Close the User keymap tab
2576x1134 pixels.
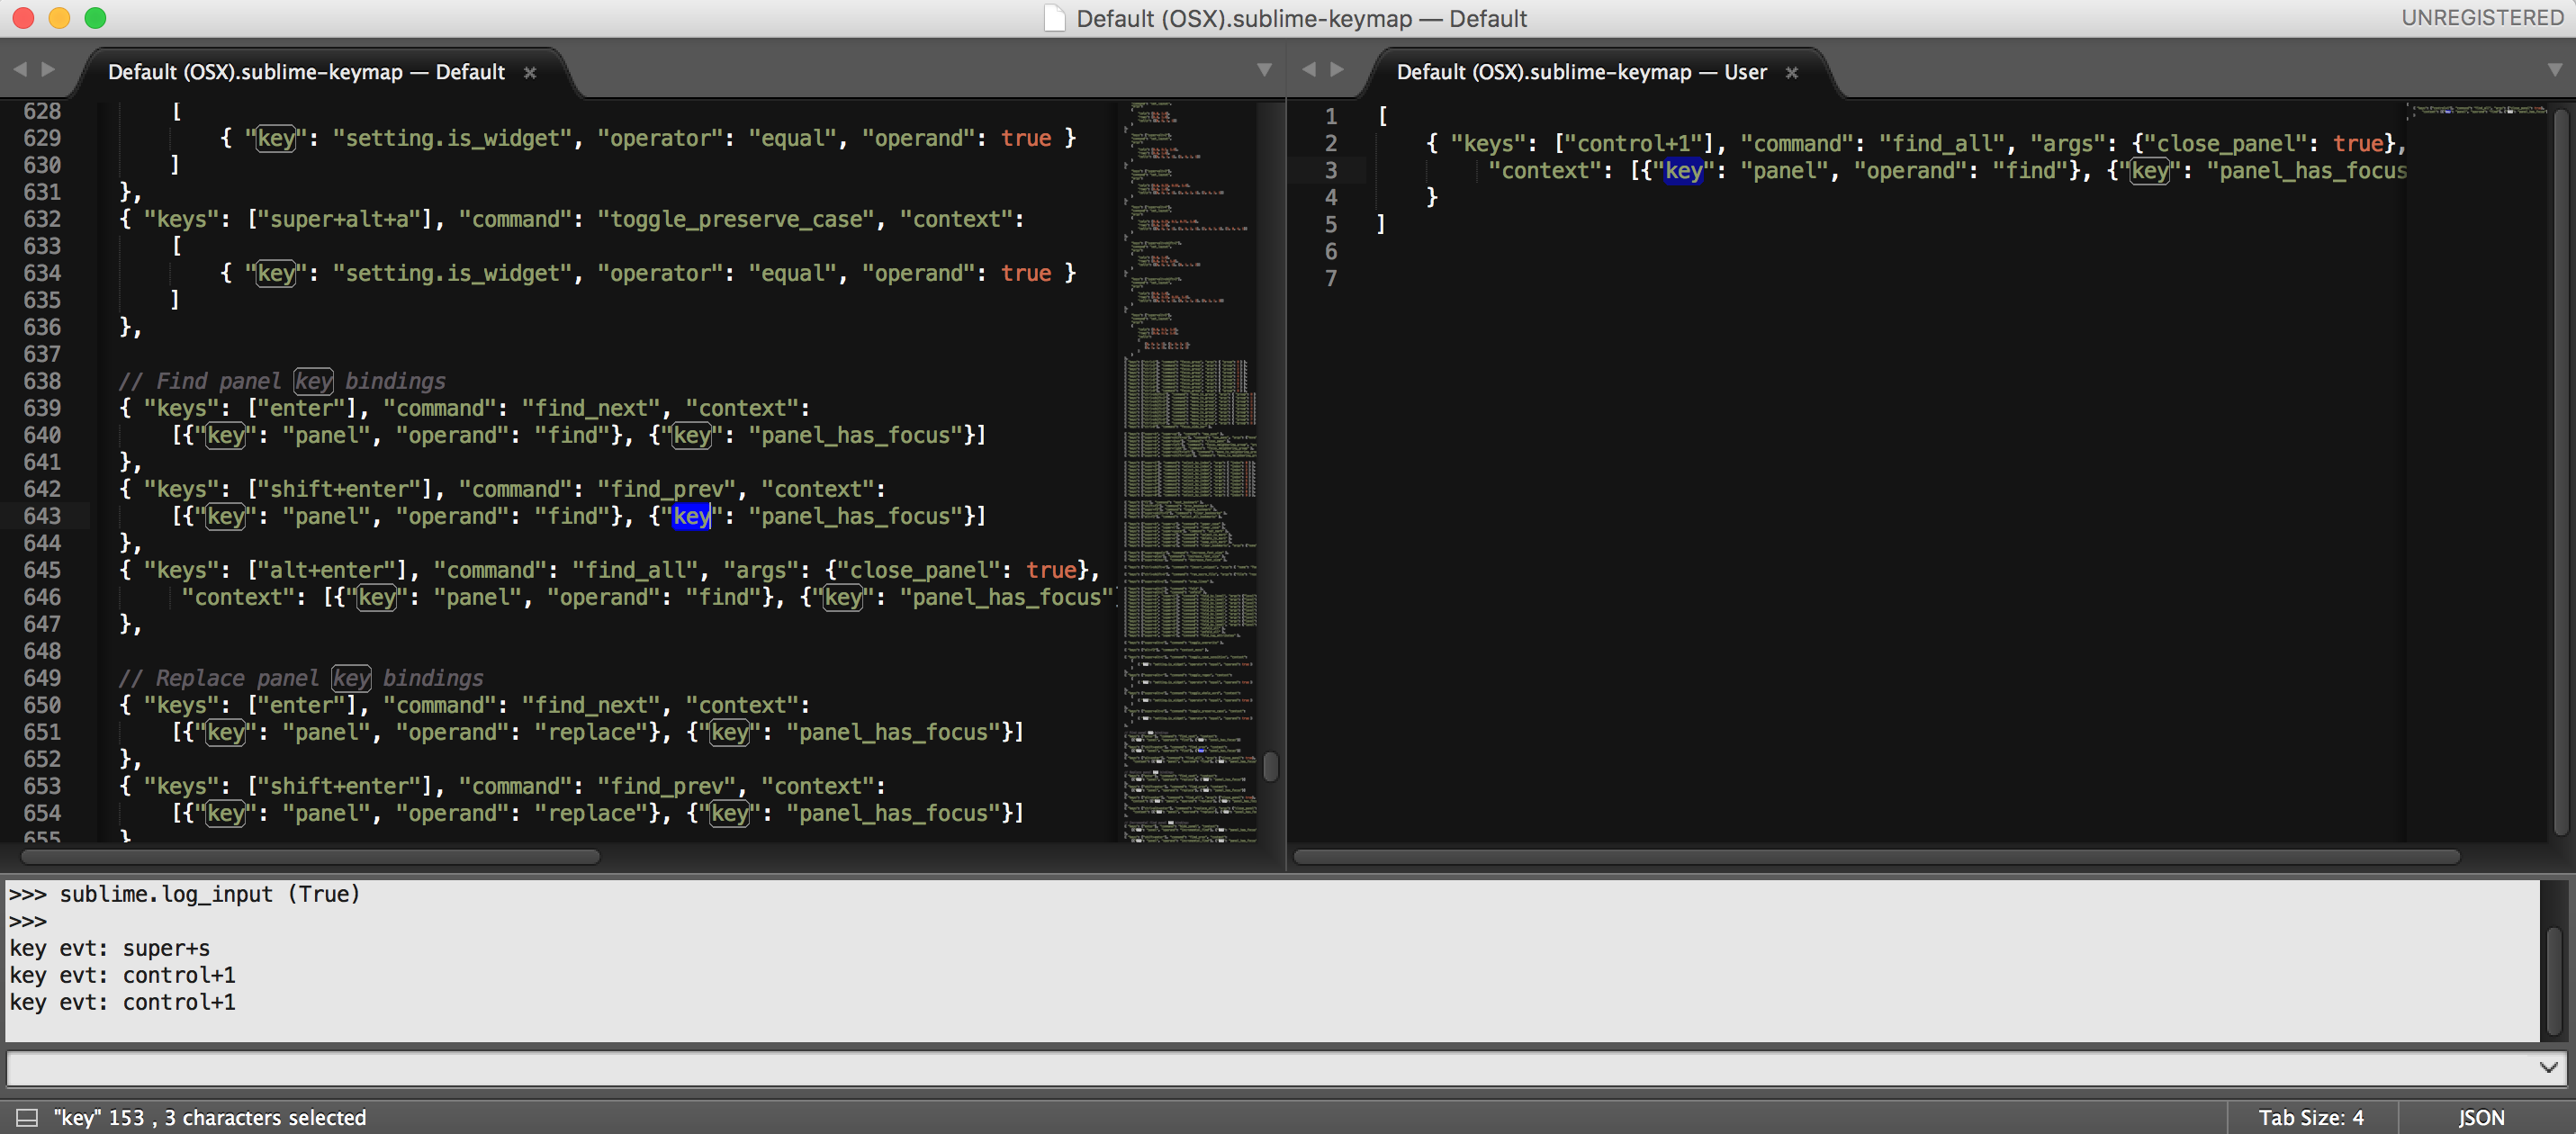coord(1791,73)
